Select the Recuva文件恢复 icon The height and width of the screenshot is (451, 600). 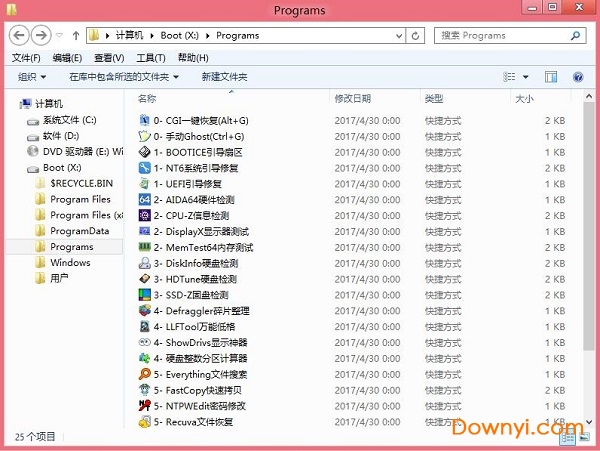click(x=144, y=422)
